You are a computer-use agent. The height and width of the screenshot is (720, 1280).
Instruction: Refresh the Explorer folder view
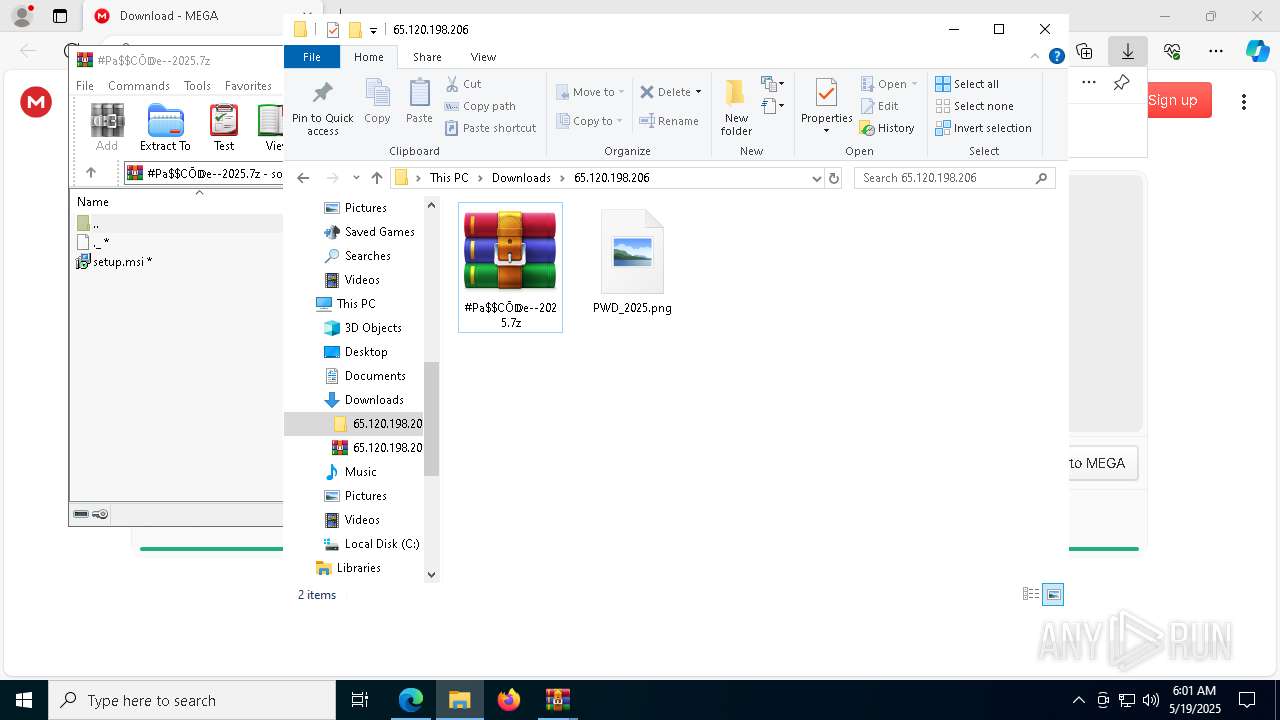(x=834, y=178)
